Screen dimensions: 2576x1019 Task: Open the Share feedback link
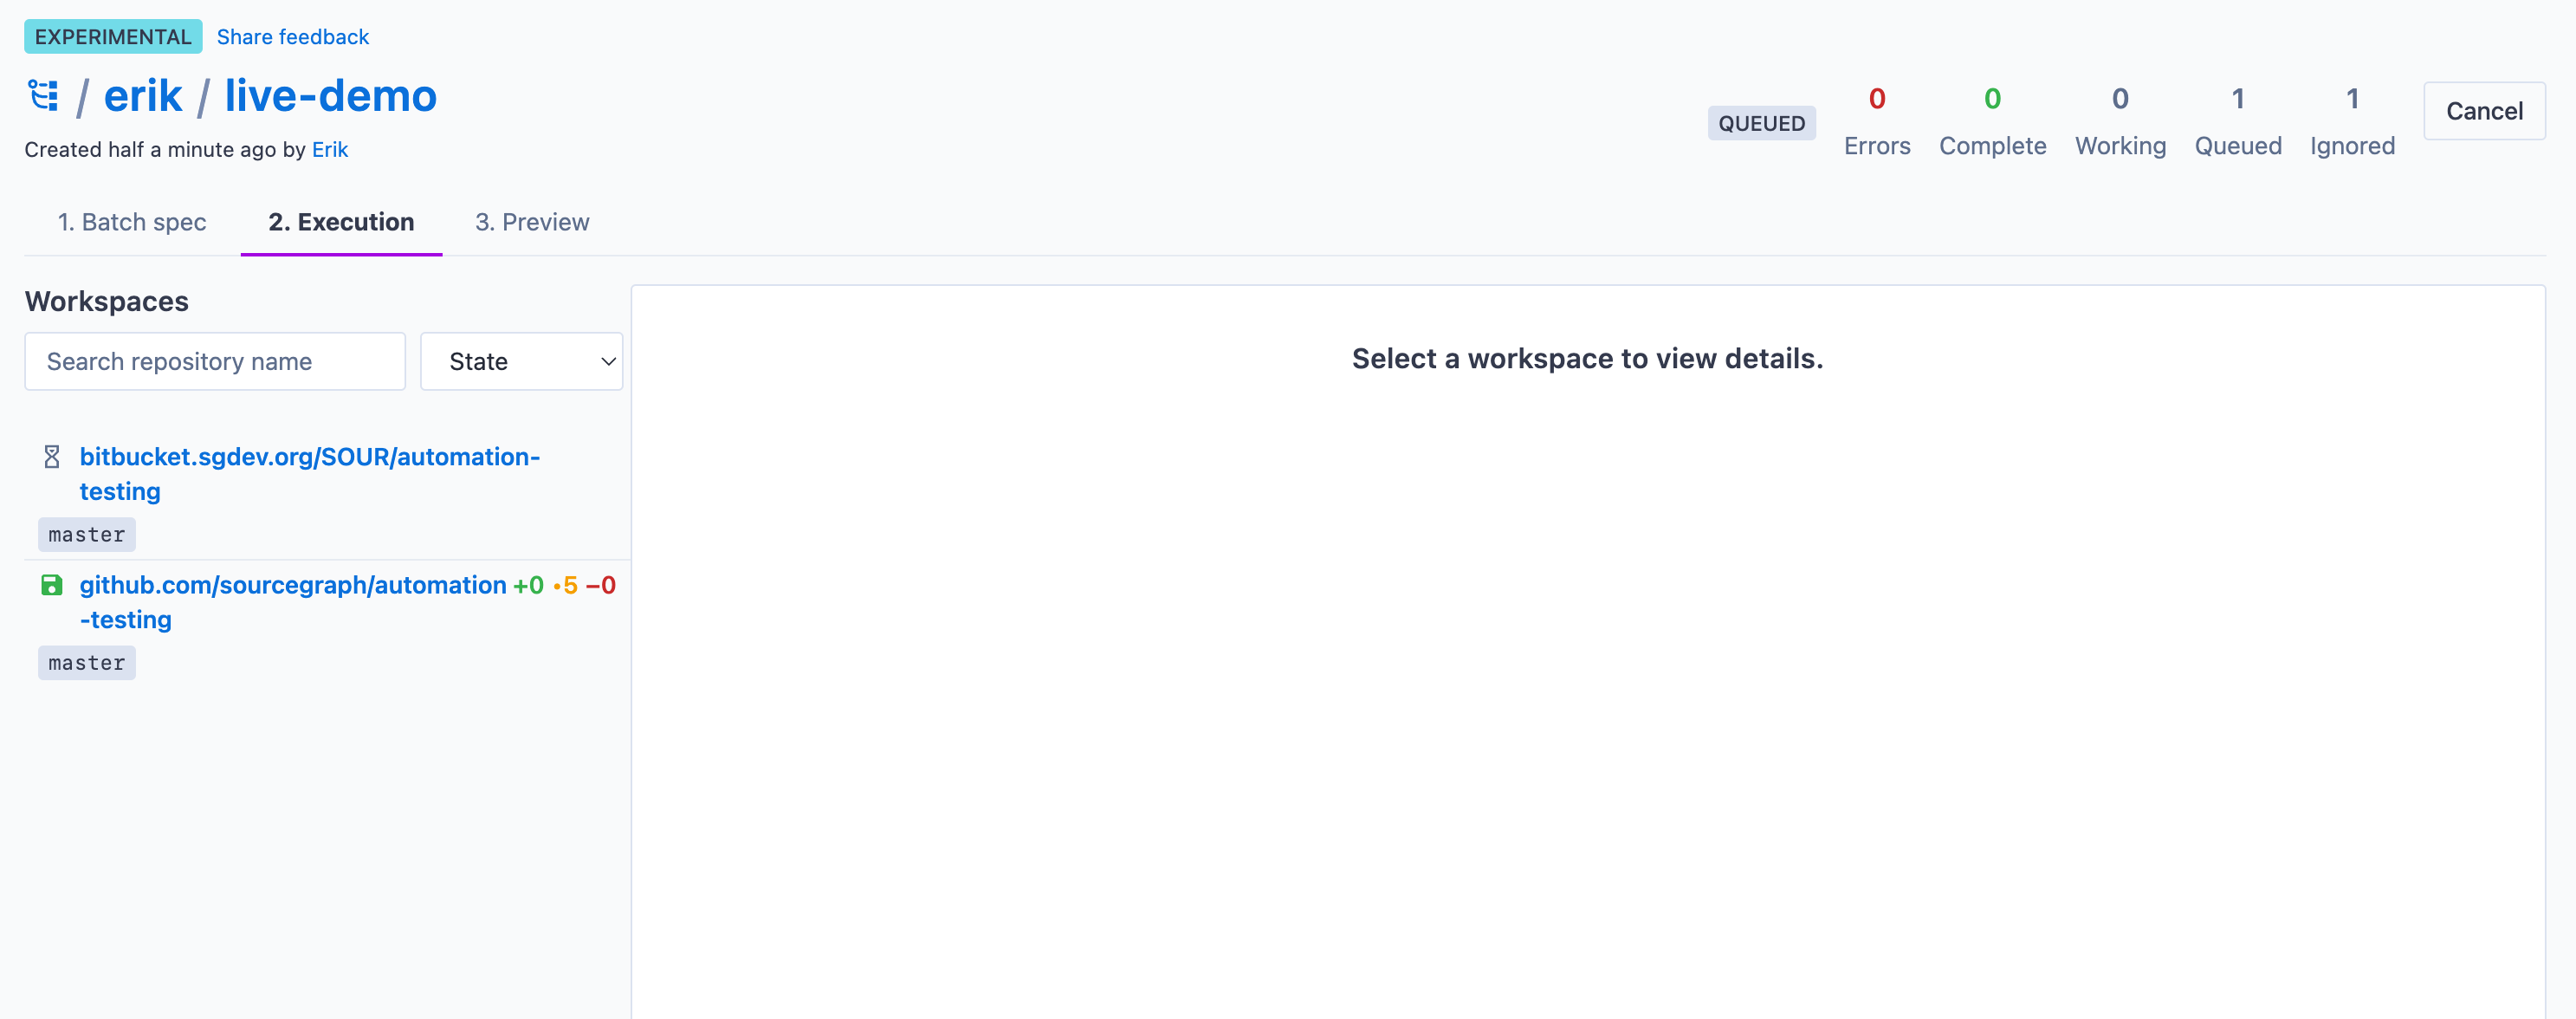coord(293,37)
